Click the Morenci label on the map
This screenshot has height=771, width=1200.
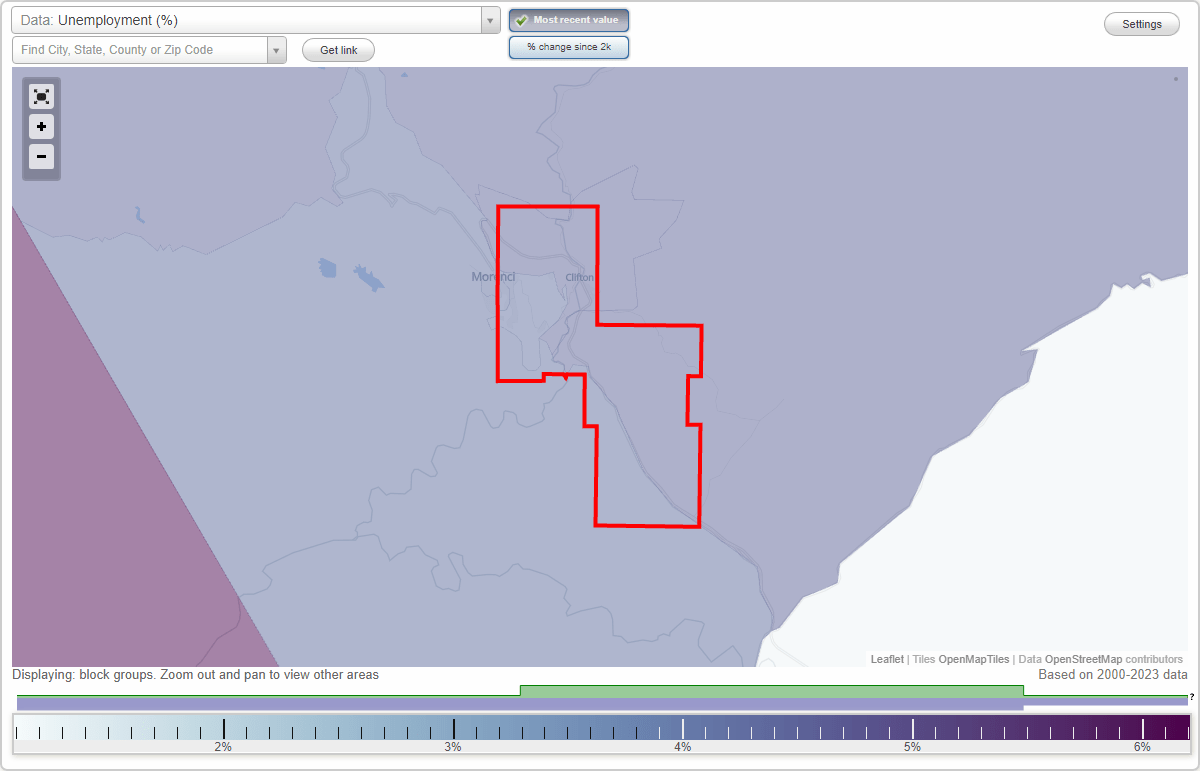[x=493, y=277]
